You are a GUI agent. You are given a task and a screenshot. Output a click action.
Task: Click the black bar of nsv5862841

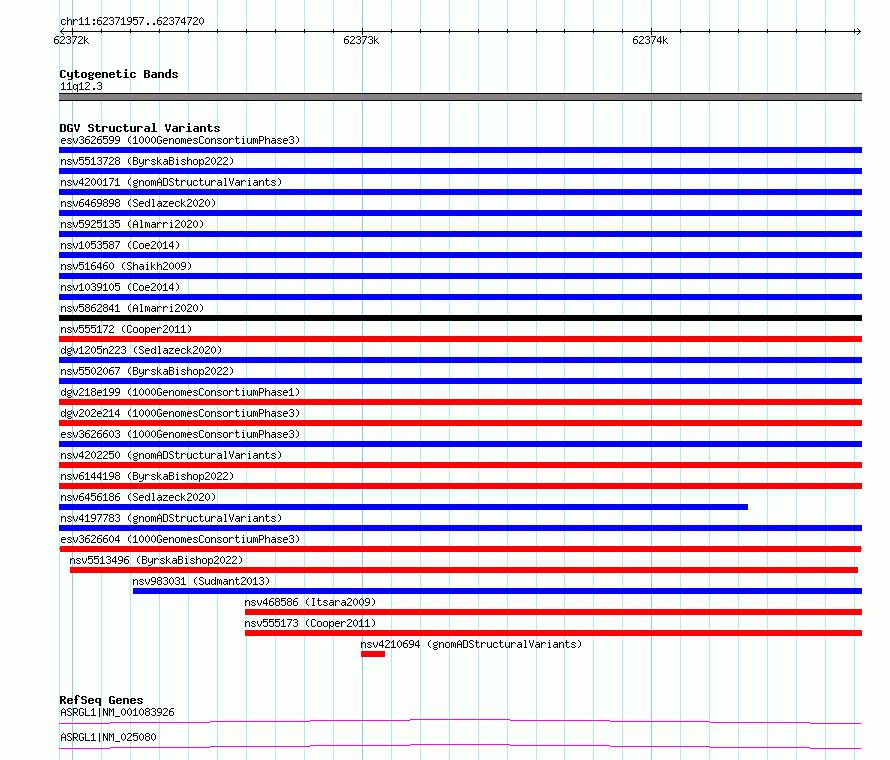460,318
